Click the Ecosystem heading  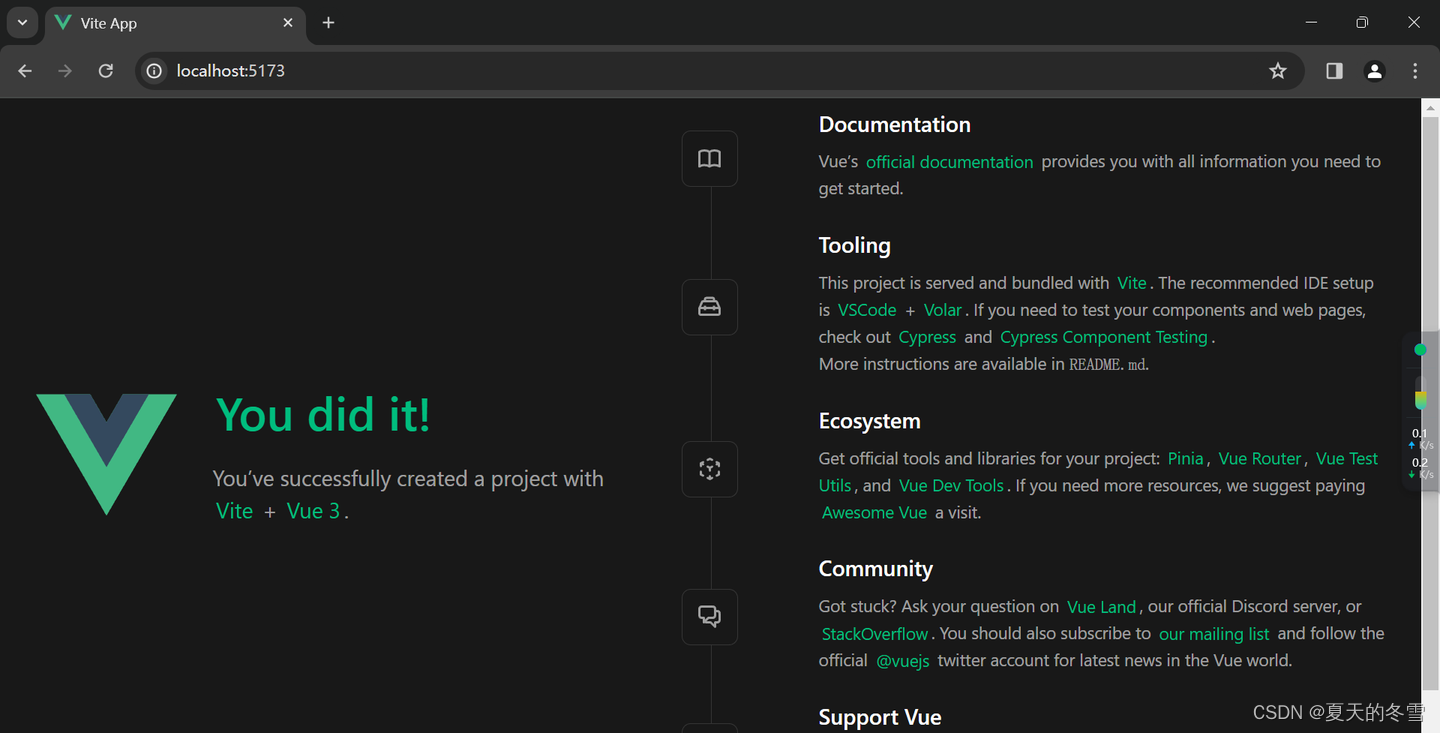[x=869, y=421]
